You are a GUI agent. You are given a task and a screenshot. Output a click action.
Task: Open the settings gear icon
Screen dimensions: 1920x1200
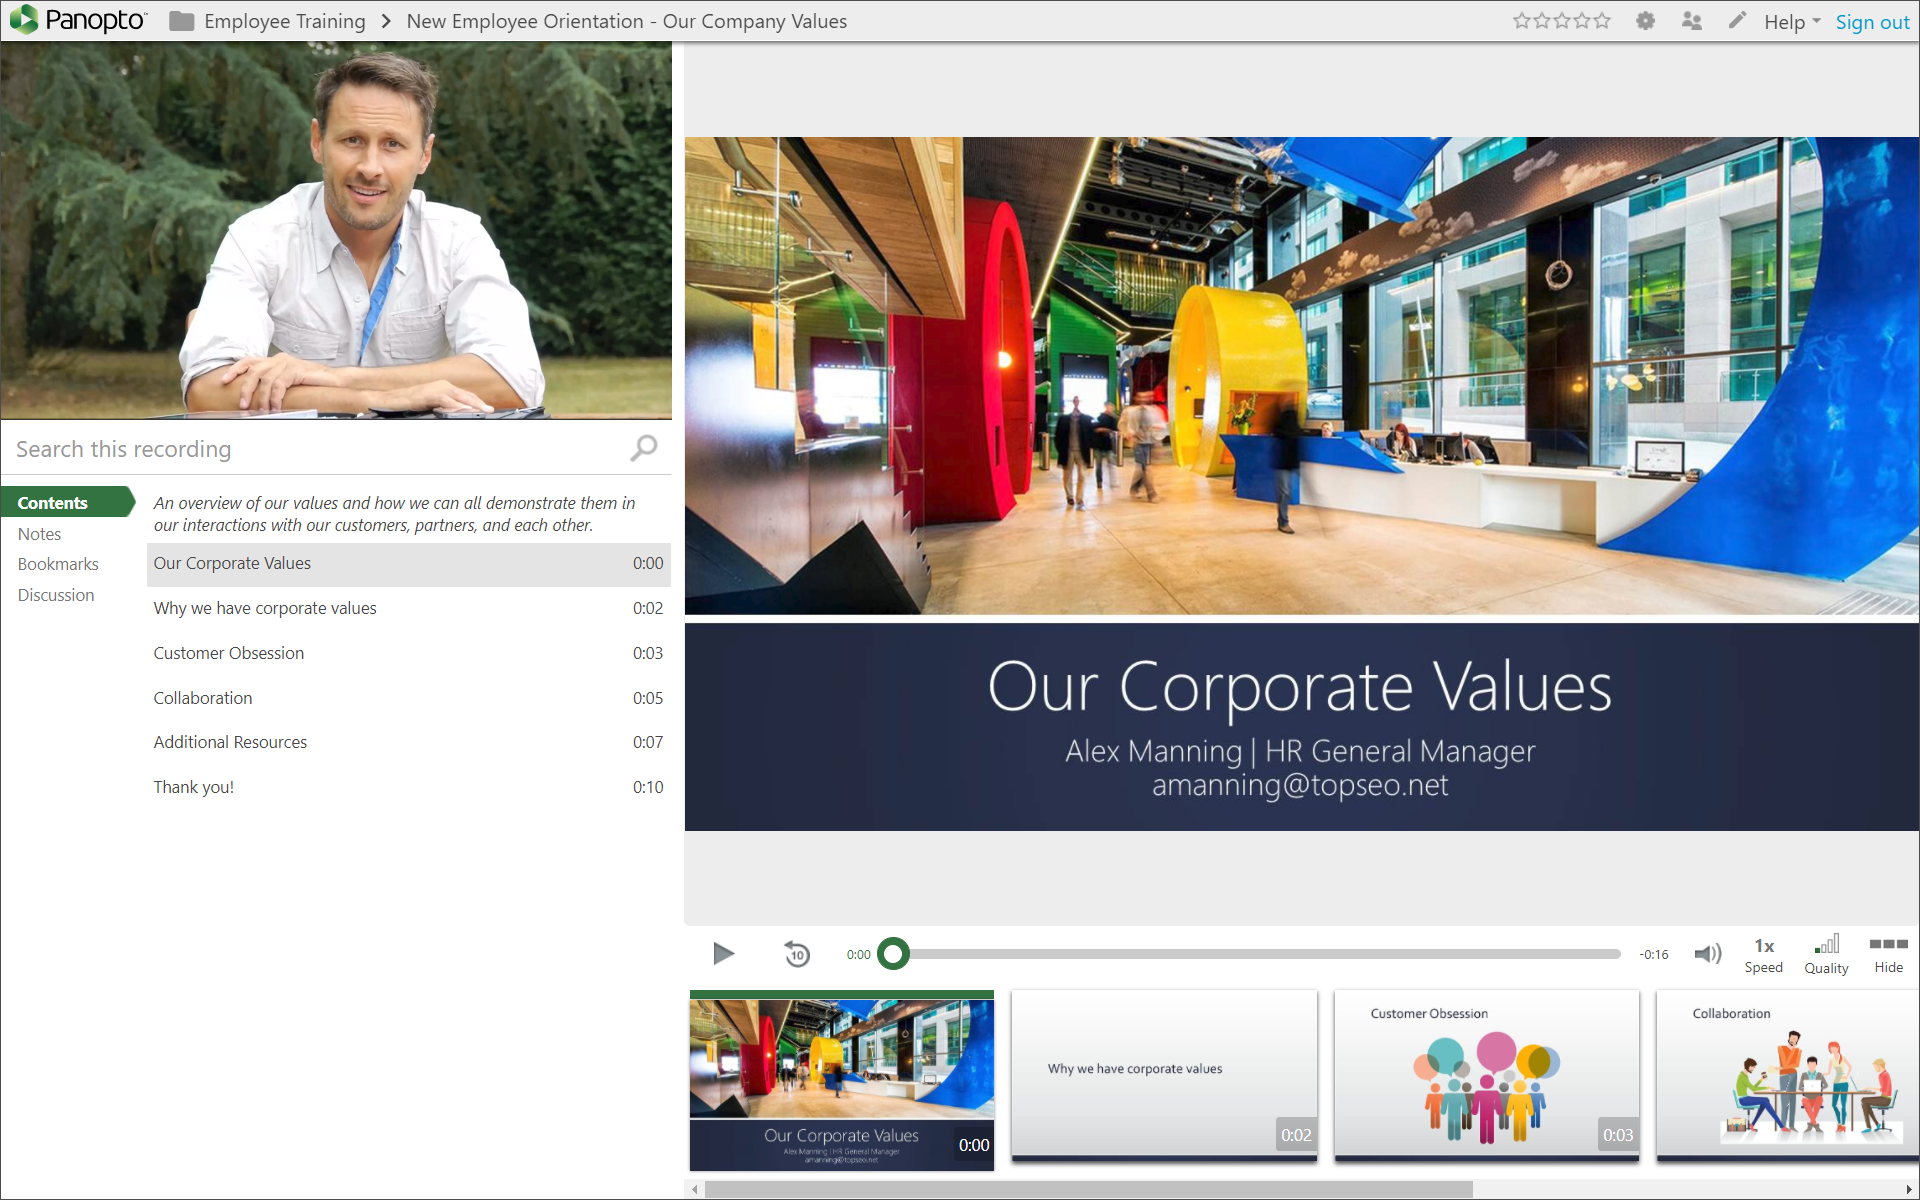point(1645,21)
